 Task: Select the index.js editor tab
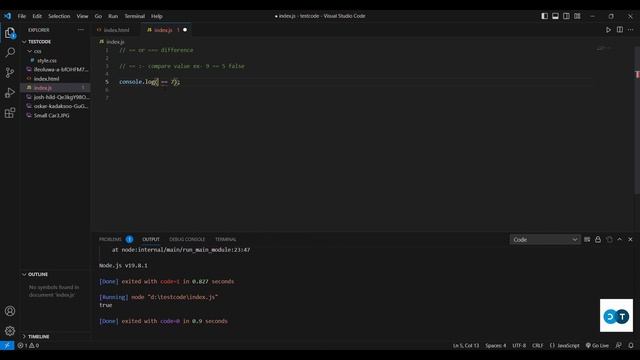pos(163,30)
